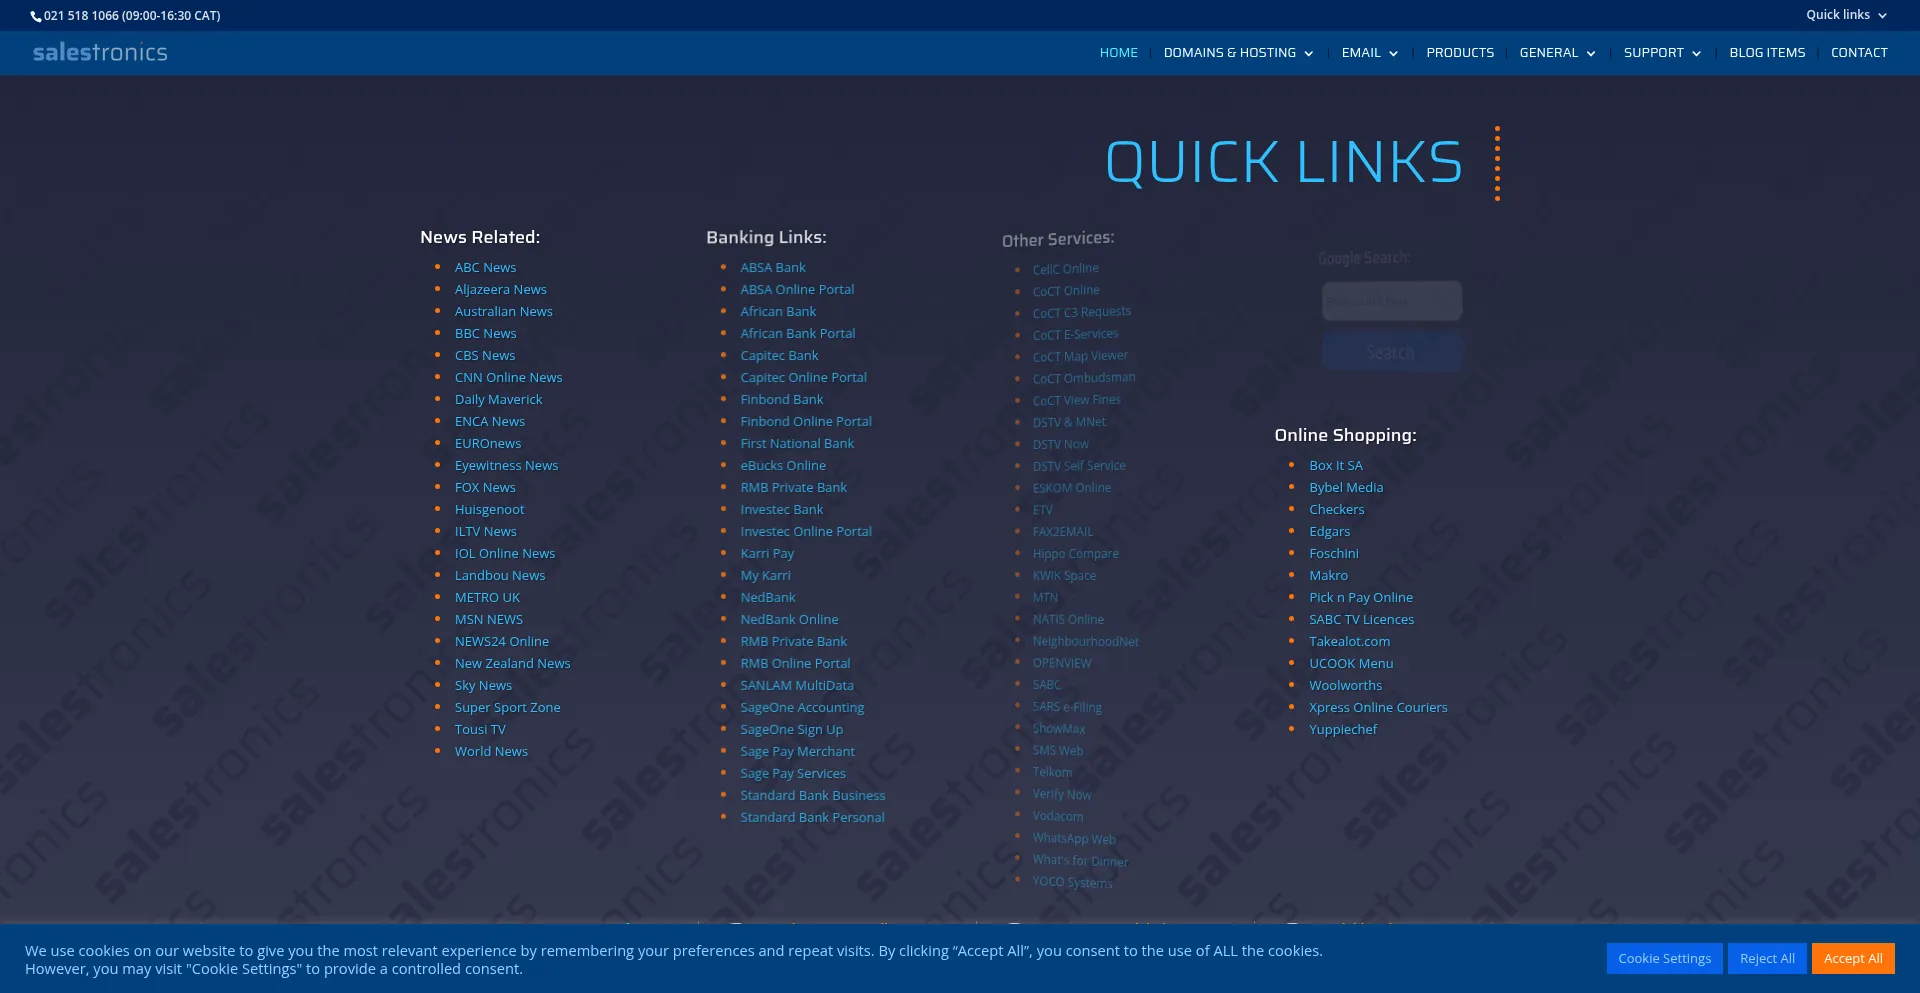Visit the BBC News link
This screenshot has height=993, width=1920.
tap(486, 334)
